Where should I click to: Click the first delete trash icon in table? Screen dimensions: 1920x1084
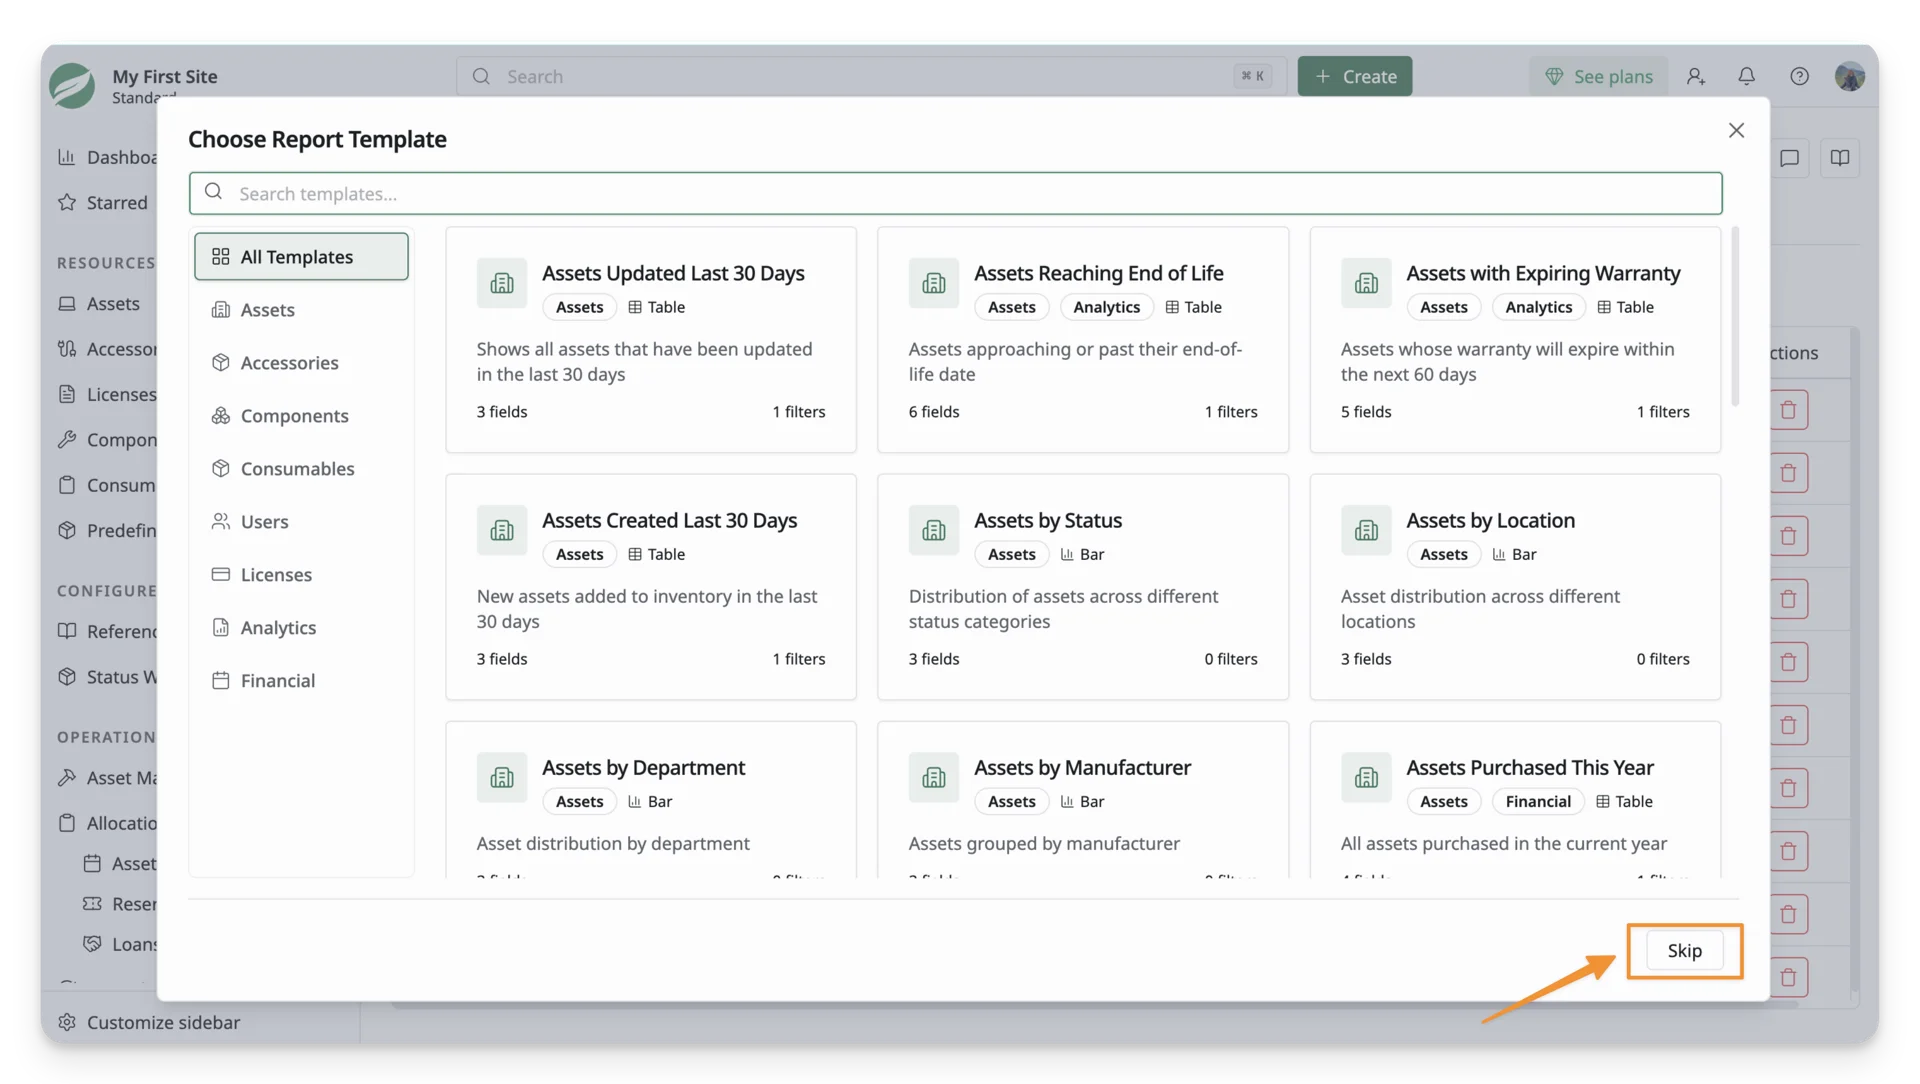[1788, 410]
